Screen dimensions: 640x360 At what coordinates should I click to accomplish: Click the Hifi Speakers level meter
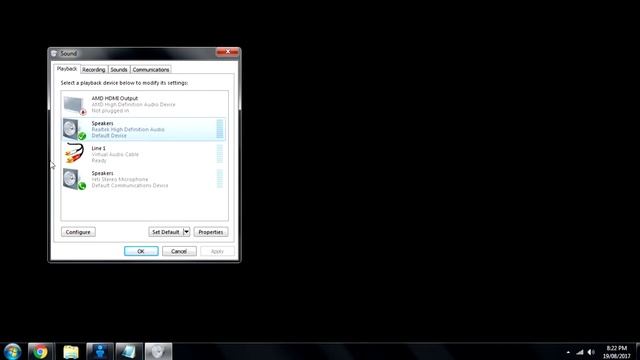[220, 179]
